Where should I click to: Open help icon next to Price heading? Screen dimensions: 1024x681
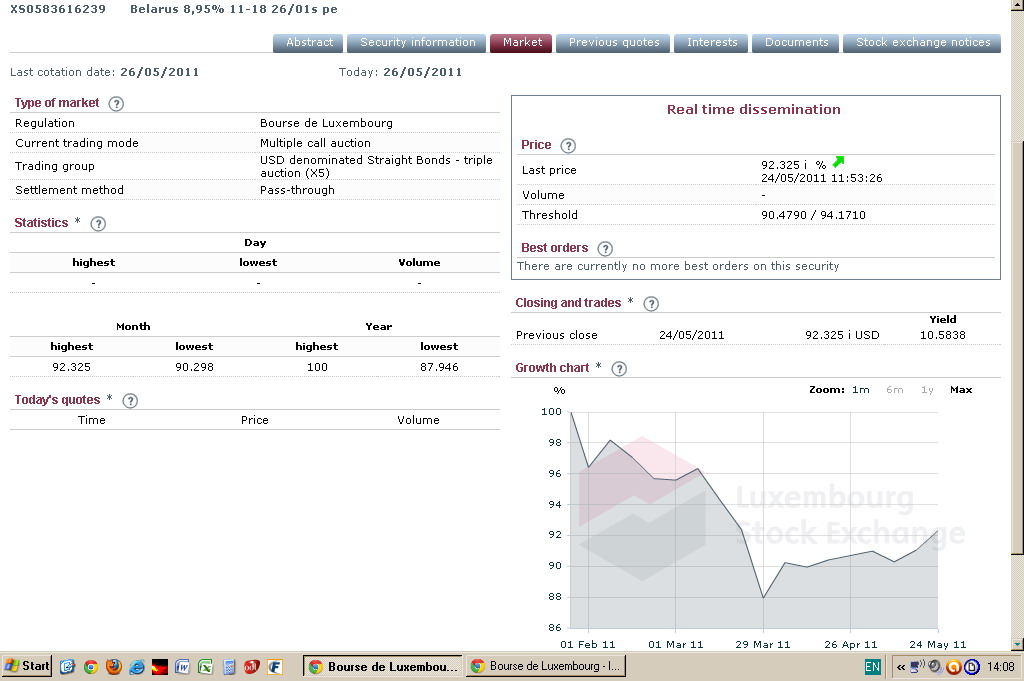coord(568,146)
